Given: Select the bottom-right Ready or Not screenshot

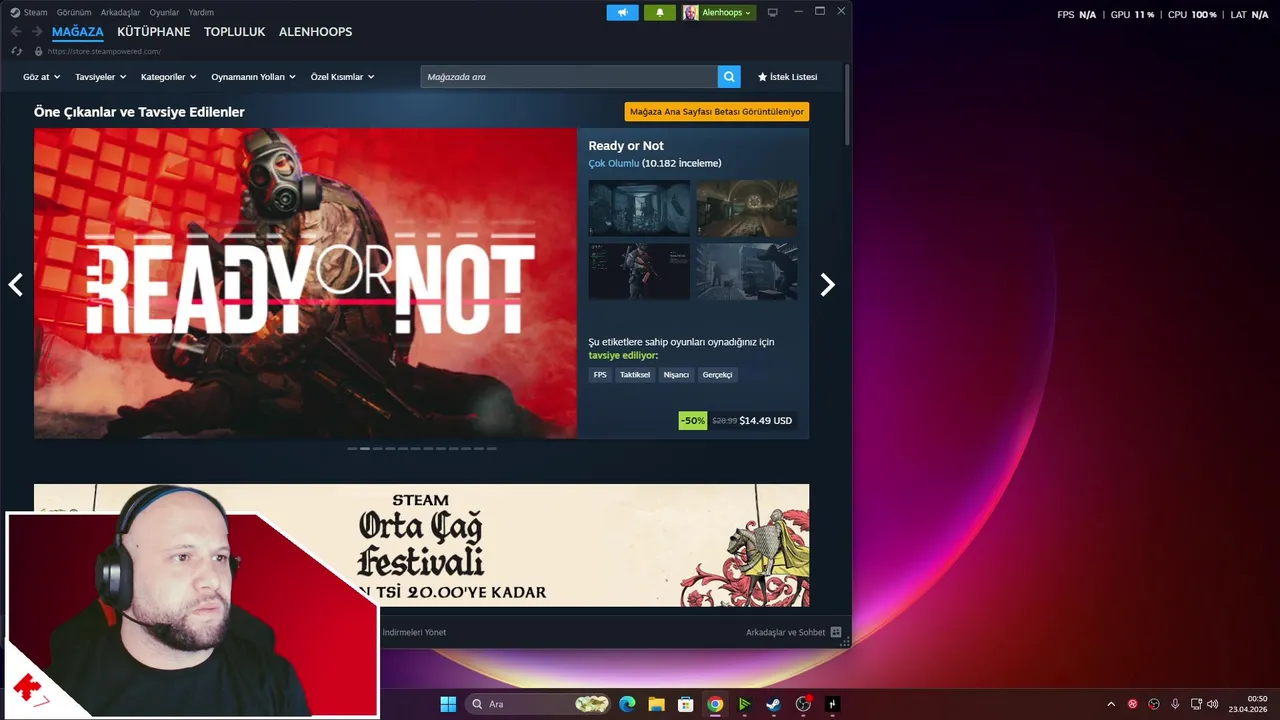Looking at the screenshot, I should [x=747, y=271].
